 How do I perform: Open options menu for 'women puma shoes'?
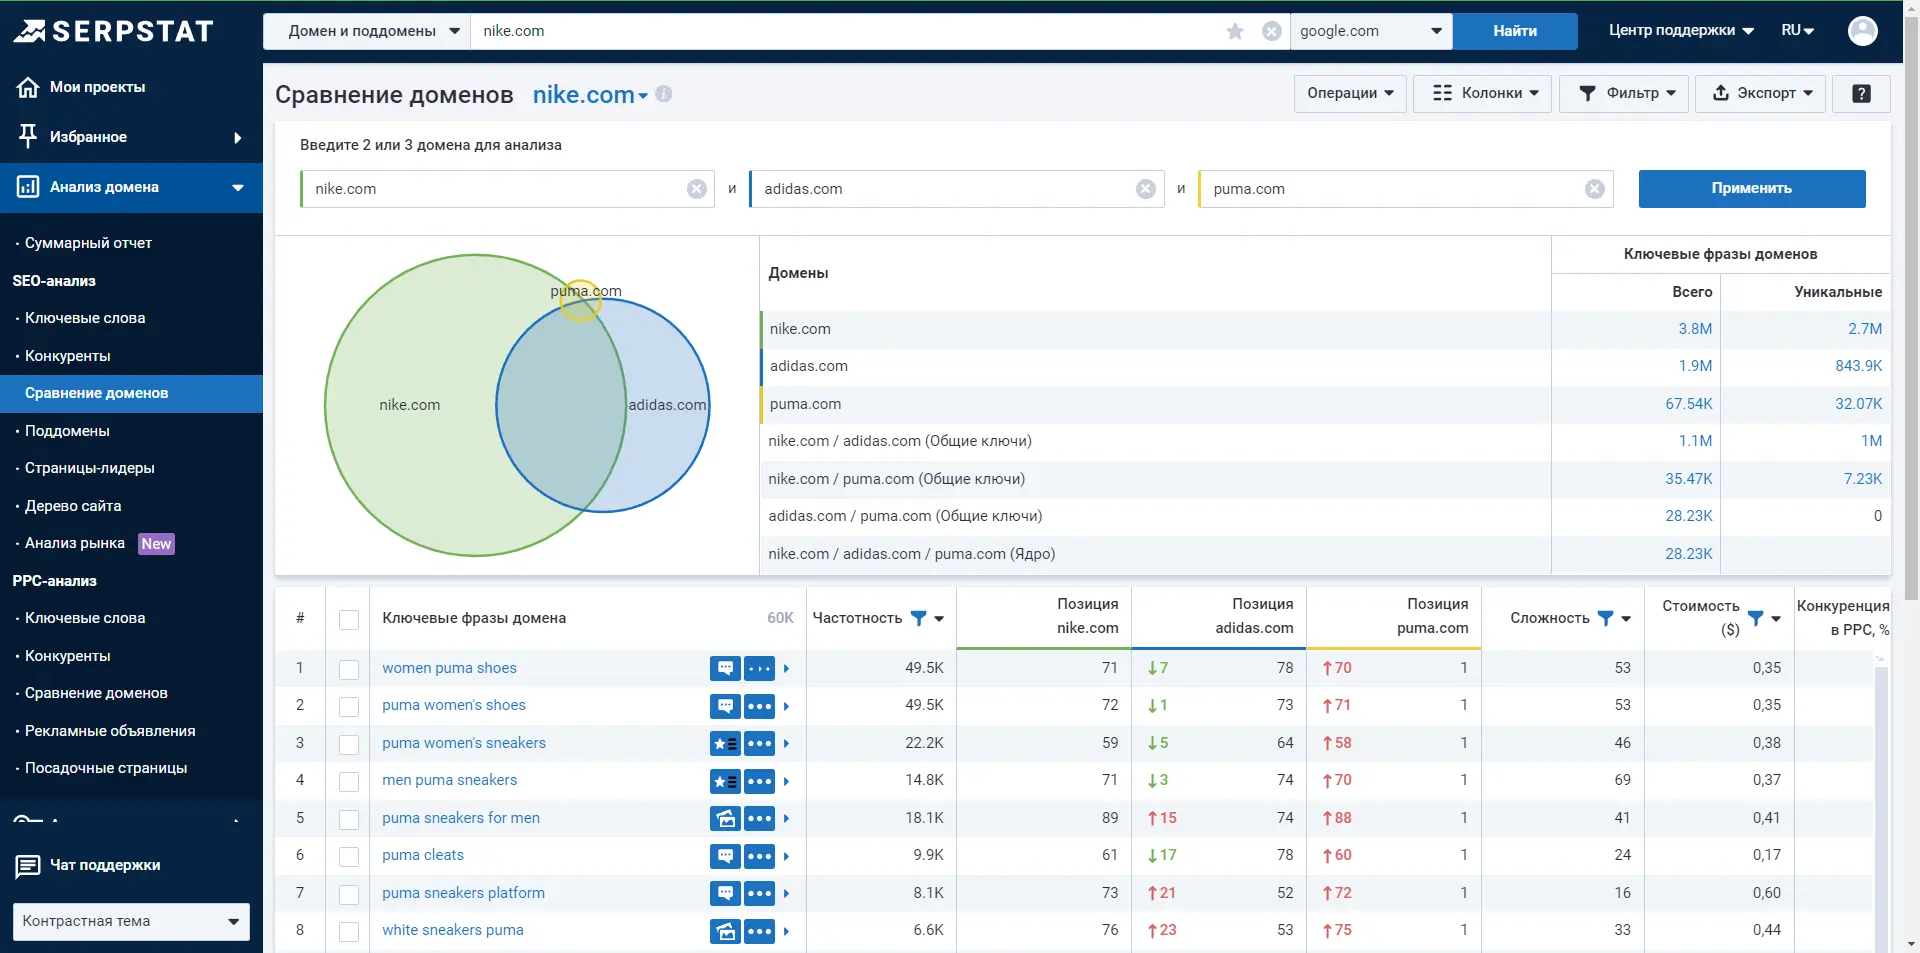(759, 668)
